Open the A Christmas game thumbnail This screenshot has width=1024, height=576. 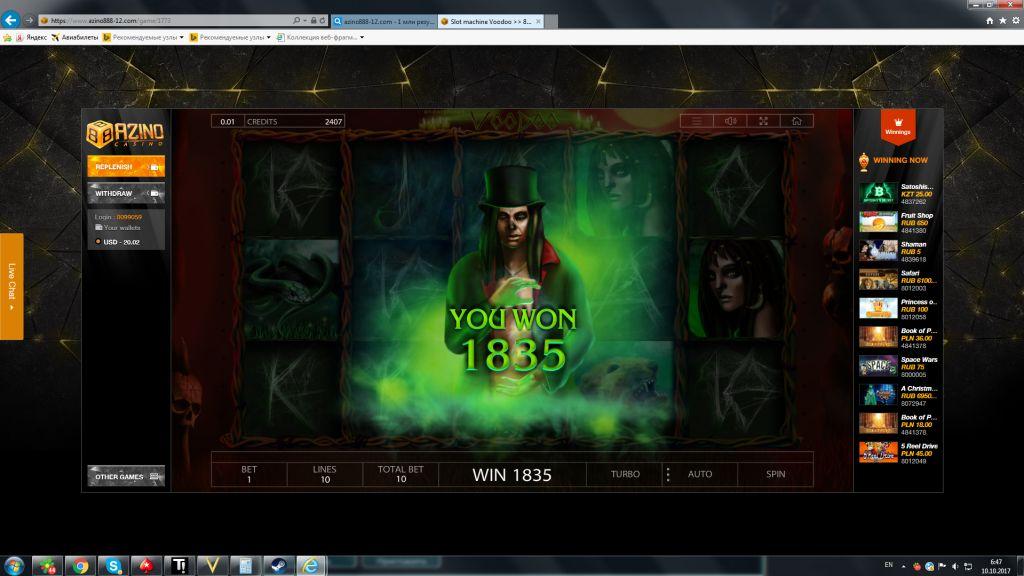(x=878, y=395)
